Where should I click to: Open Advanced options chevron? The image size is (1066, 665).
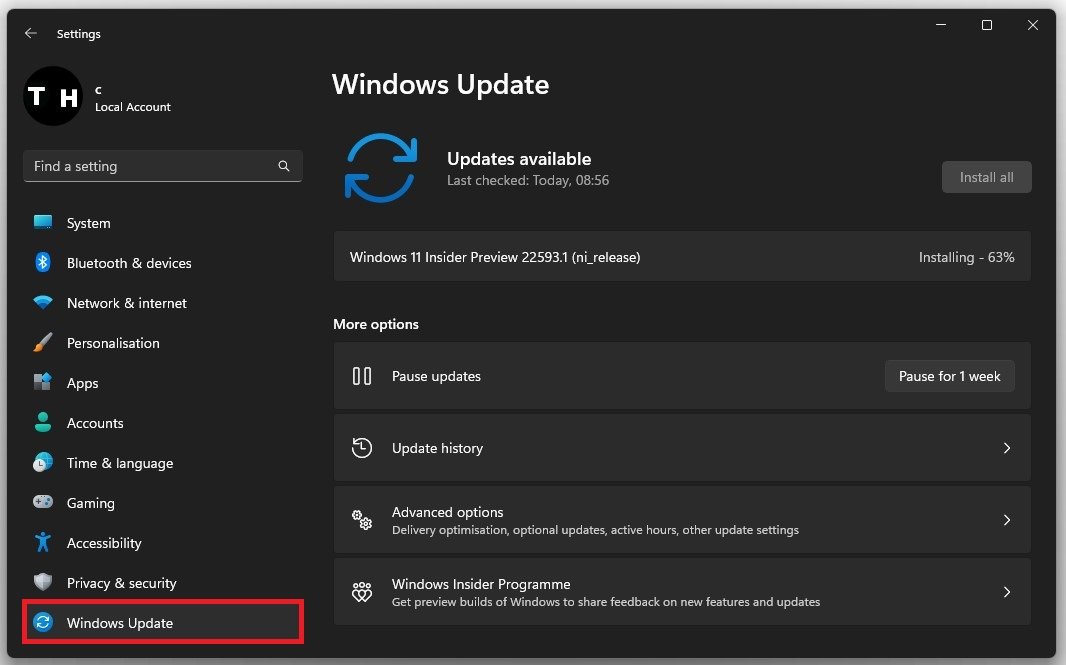point(1007,520)
